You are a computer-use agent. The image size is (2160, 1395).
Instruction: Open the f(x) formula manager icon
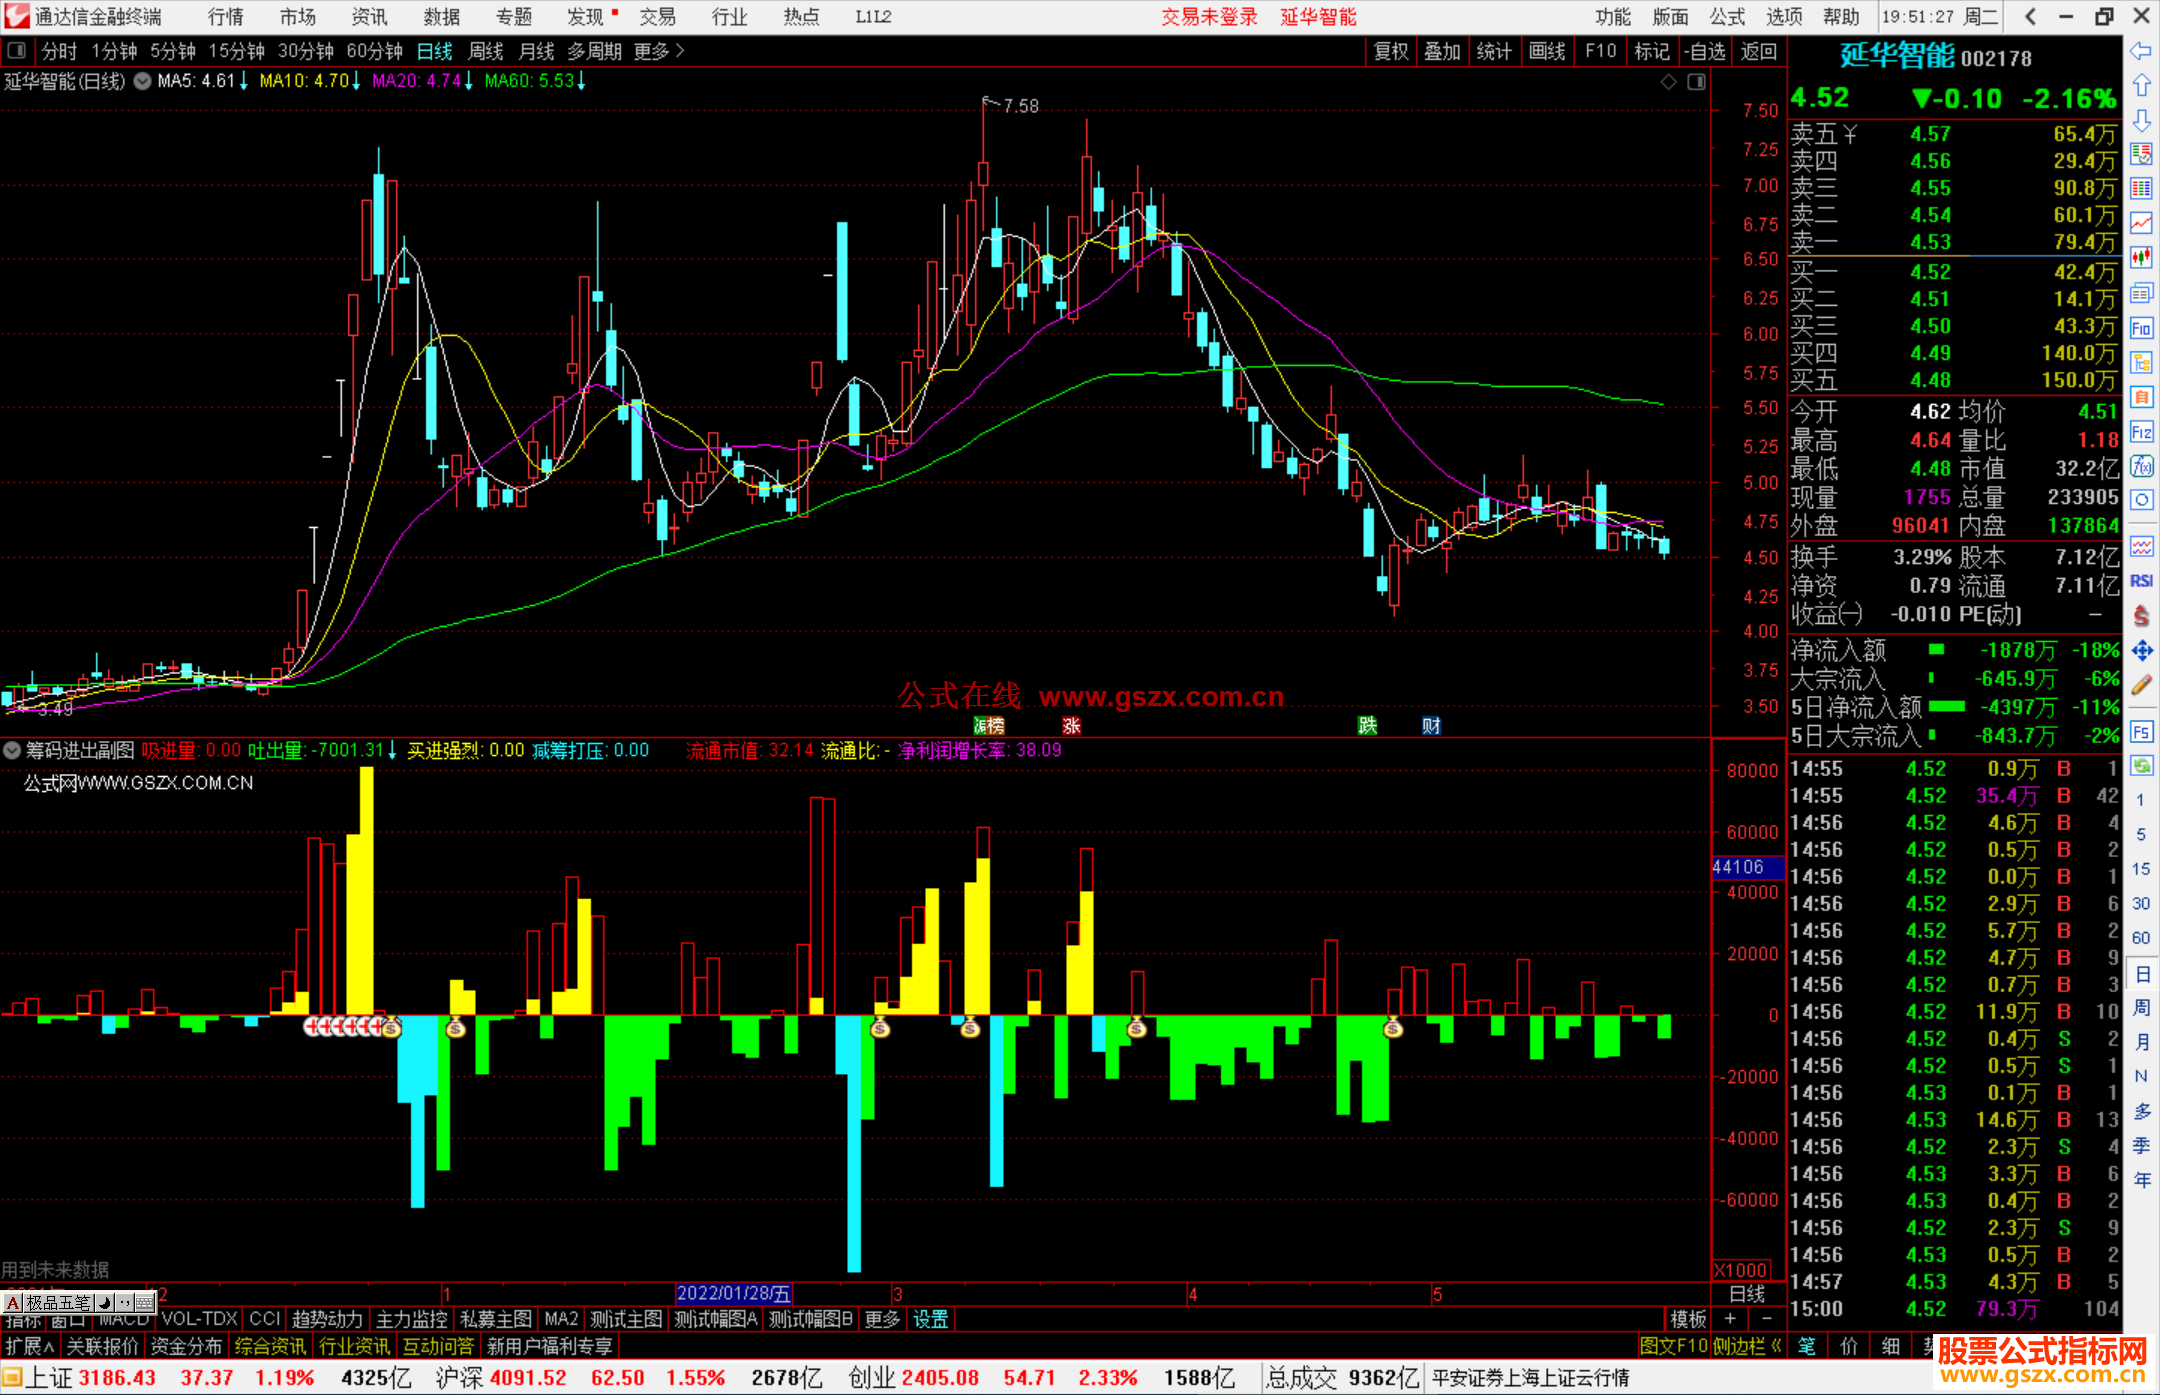tap(2141, 466)
